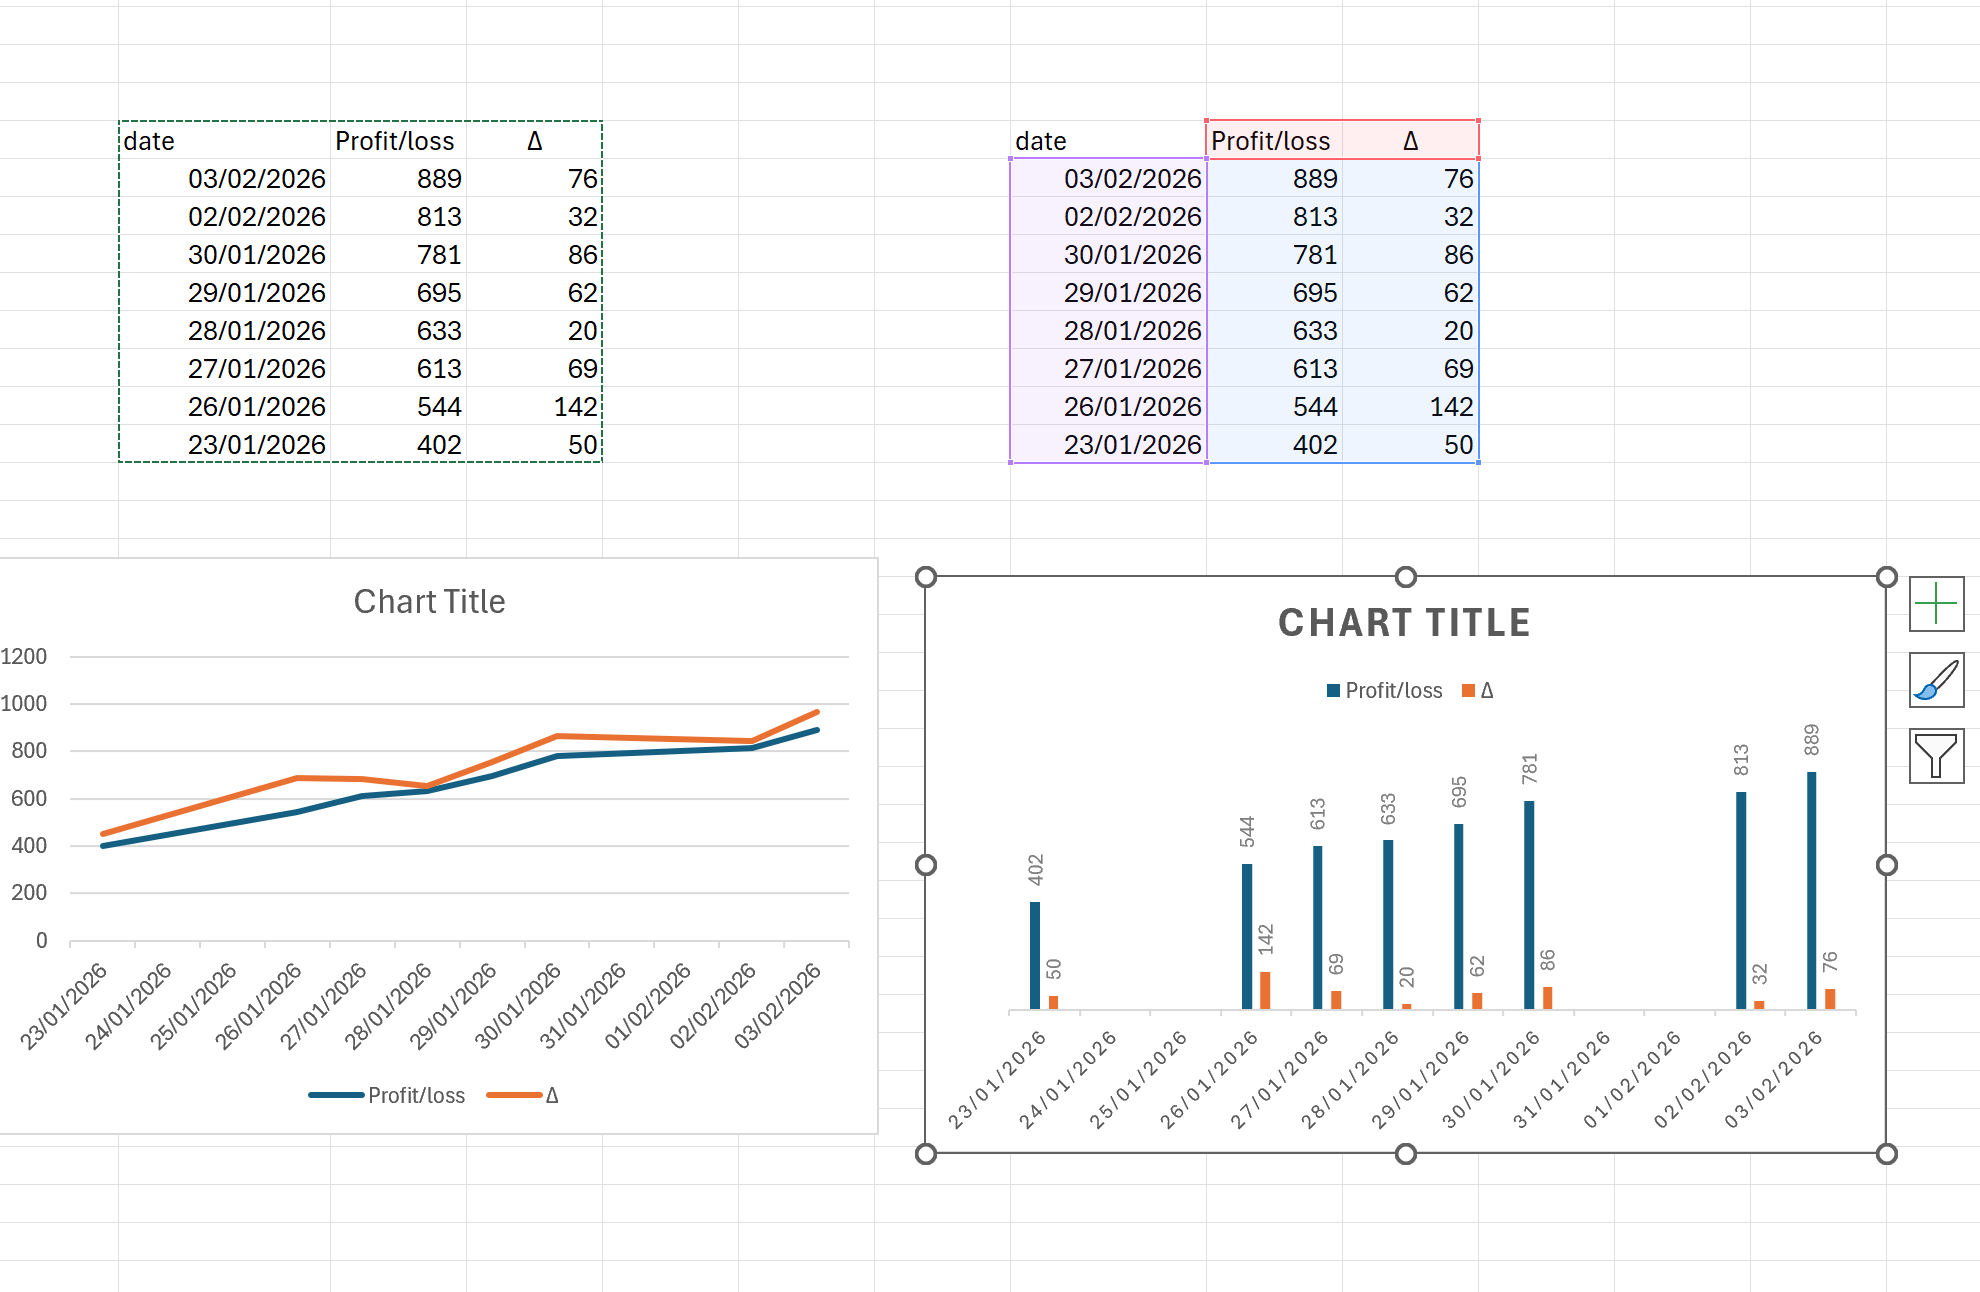Viewport: 1980px width, 1292px height.
Task: Select the 889 data label on bar chart
Action: pos(1812,740)
